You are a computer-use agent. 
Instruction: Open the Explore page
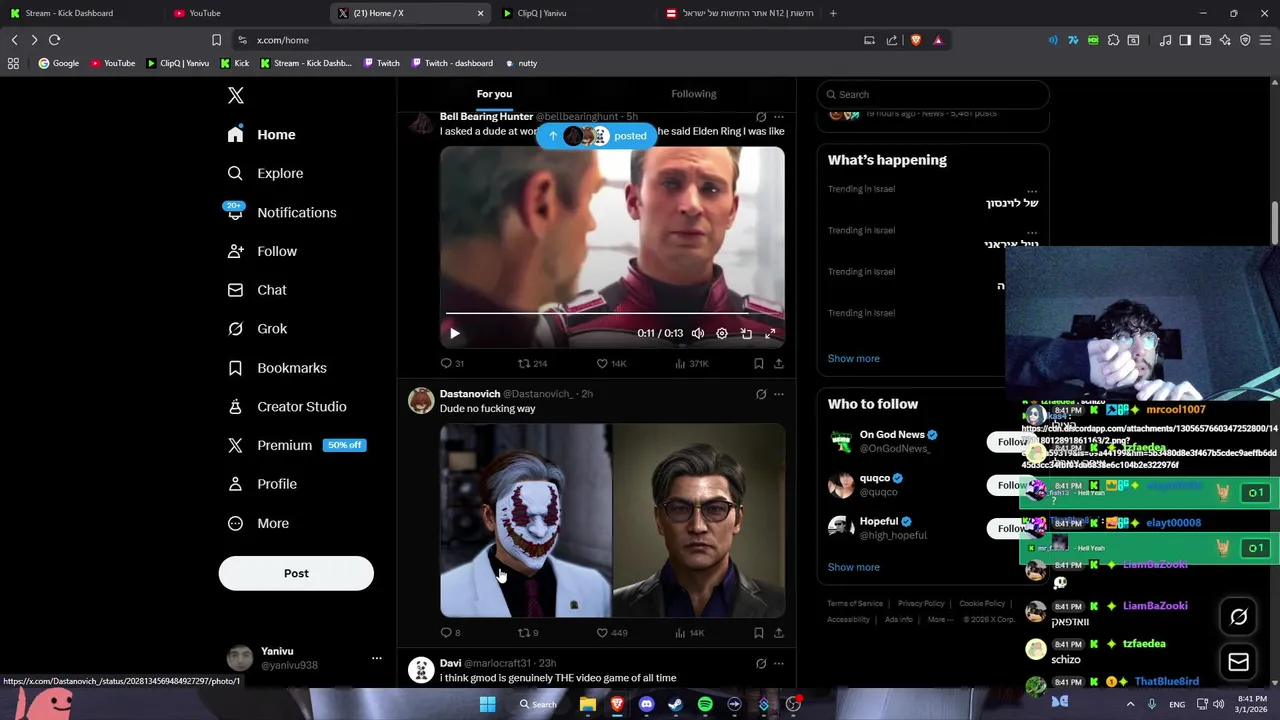[265, 173]
